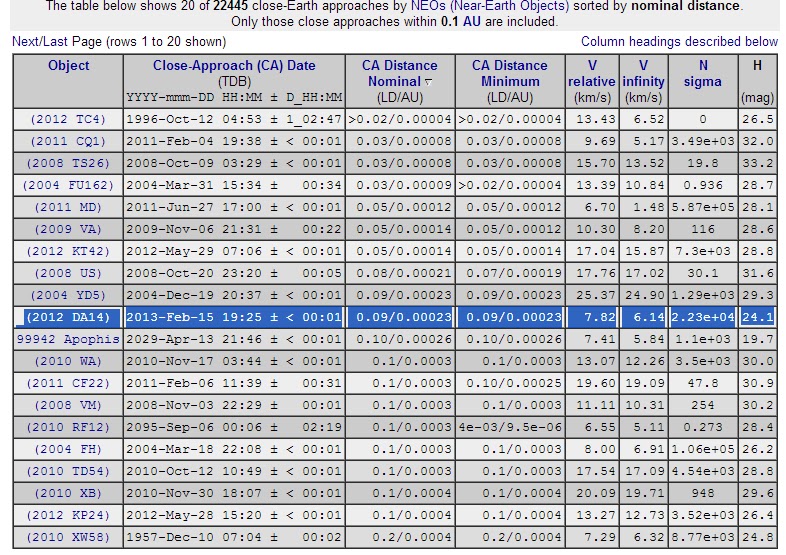Open object (2004 YD5) link

coord(68,295)
